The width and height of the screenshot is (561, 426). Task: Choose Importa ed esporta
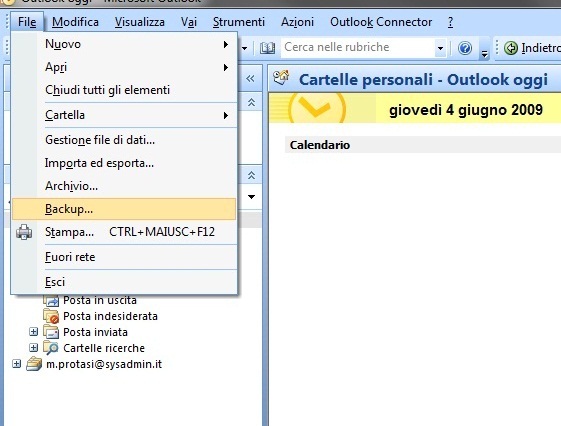pos(124,163)
